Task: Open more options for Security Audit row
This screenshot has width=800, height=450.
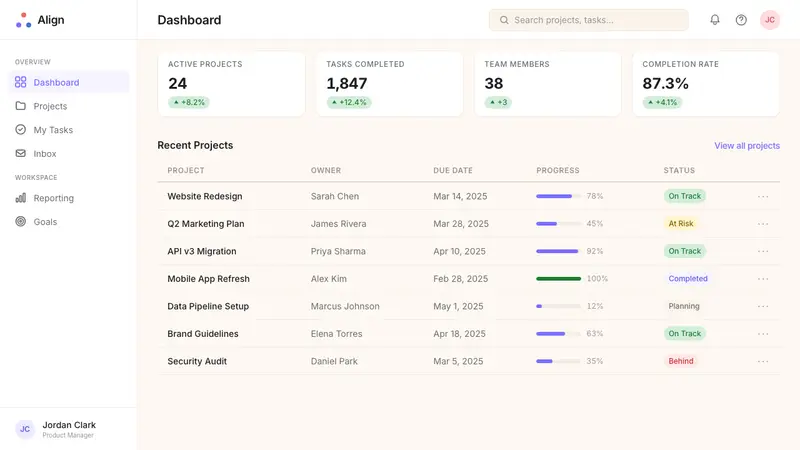Action: (763, 361)
